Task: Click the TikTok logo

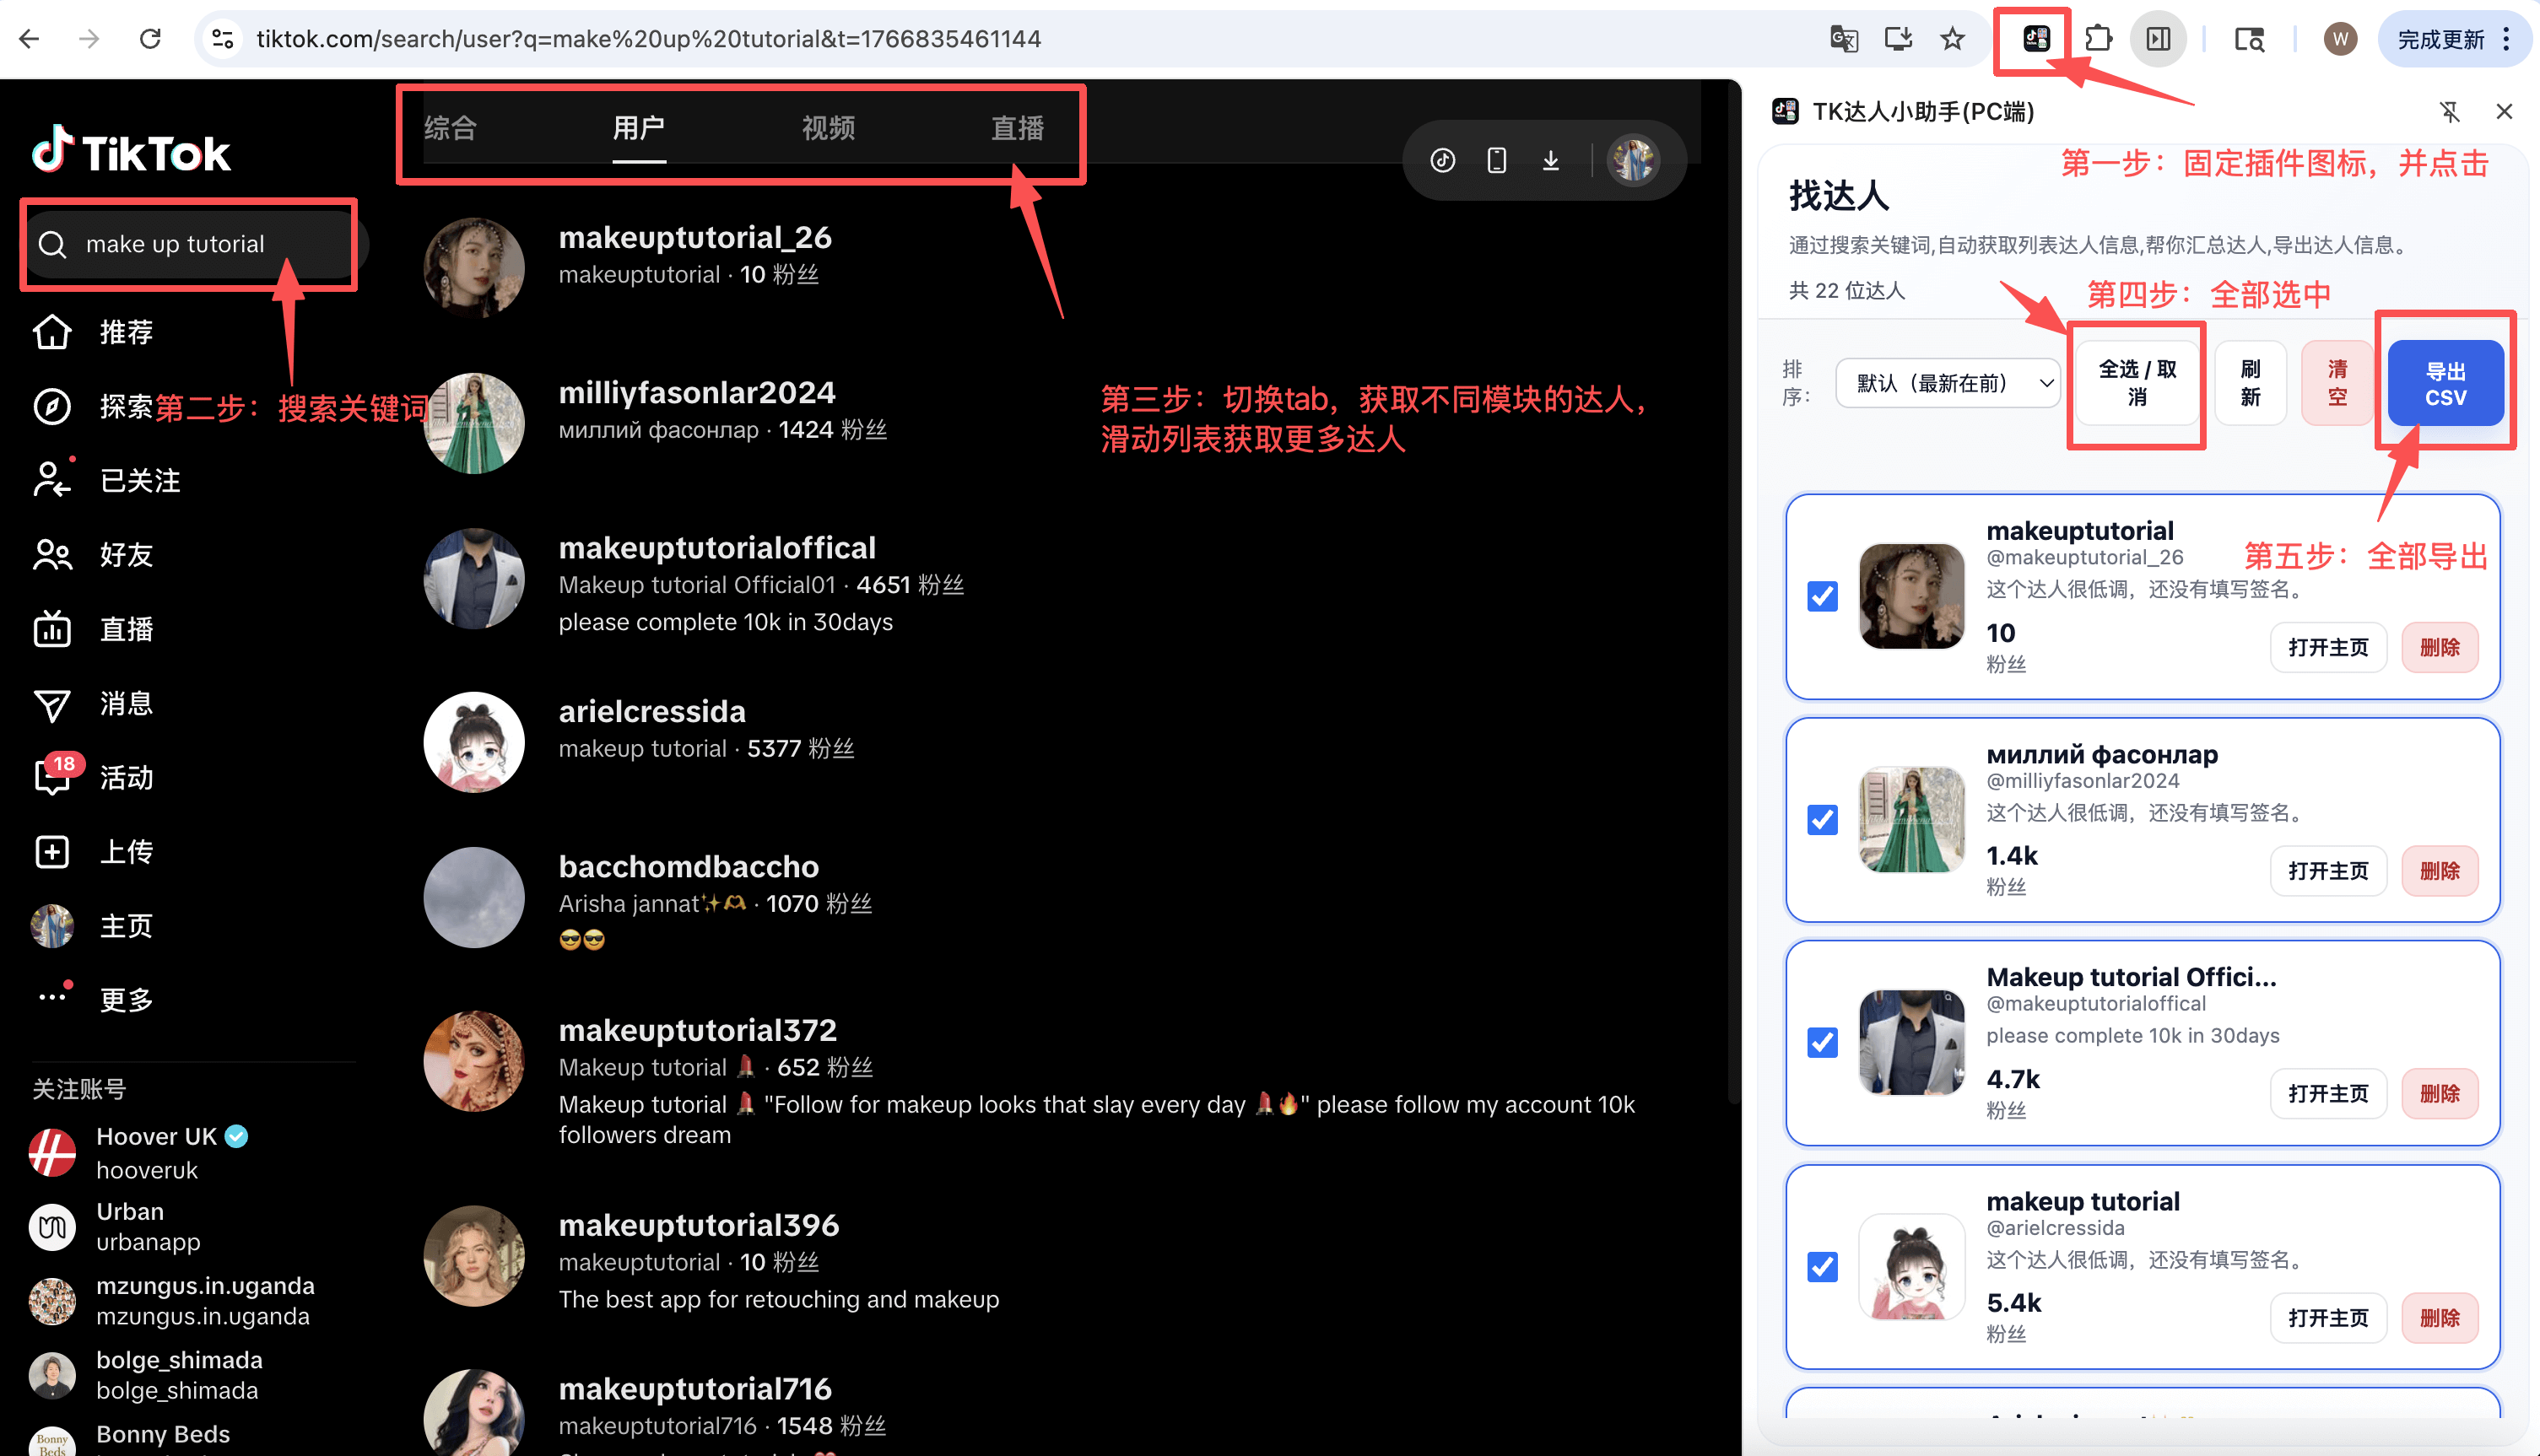Action: (x=131, y=152)
